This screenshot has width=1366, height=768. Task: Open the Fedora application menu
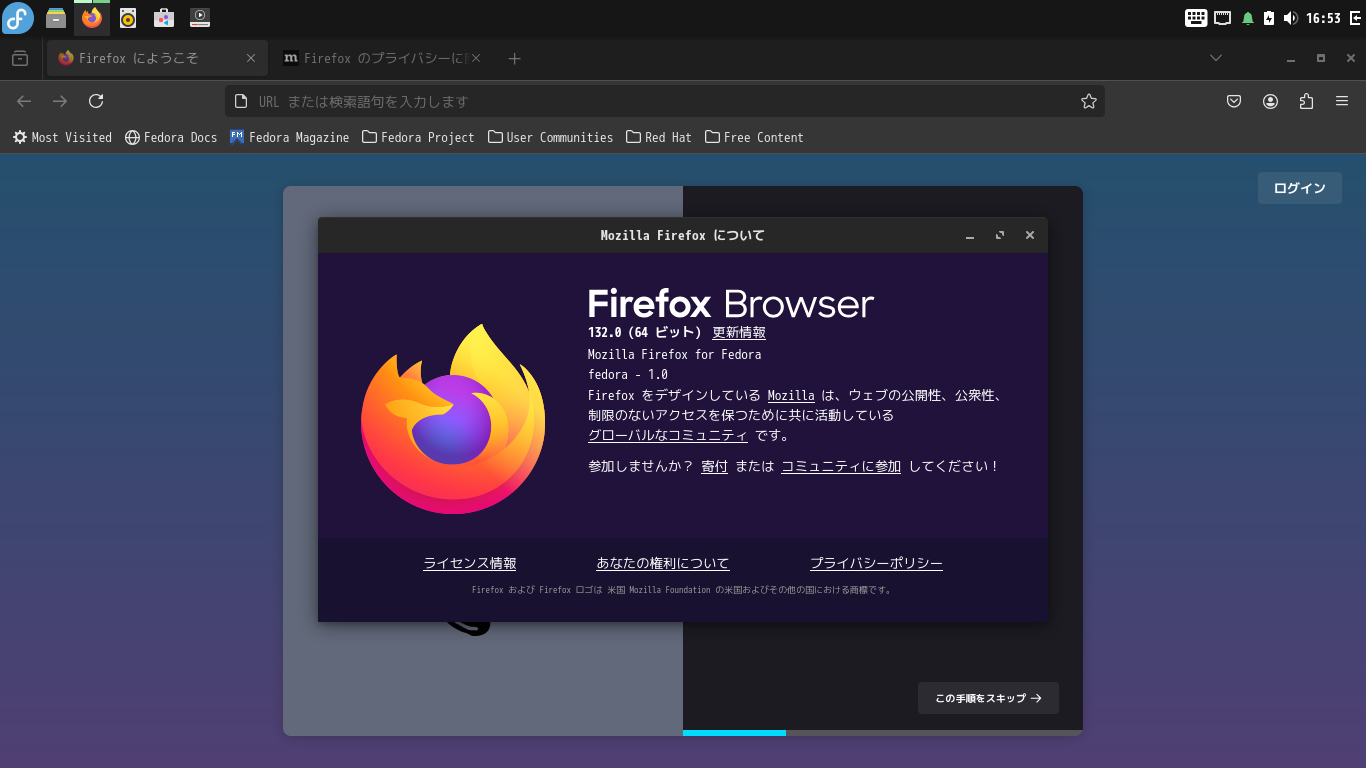tap(18, 18)
